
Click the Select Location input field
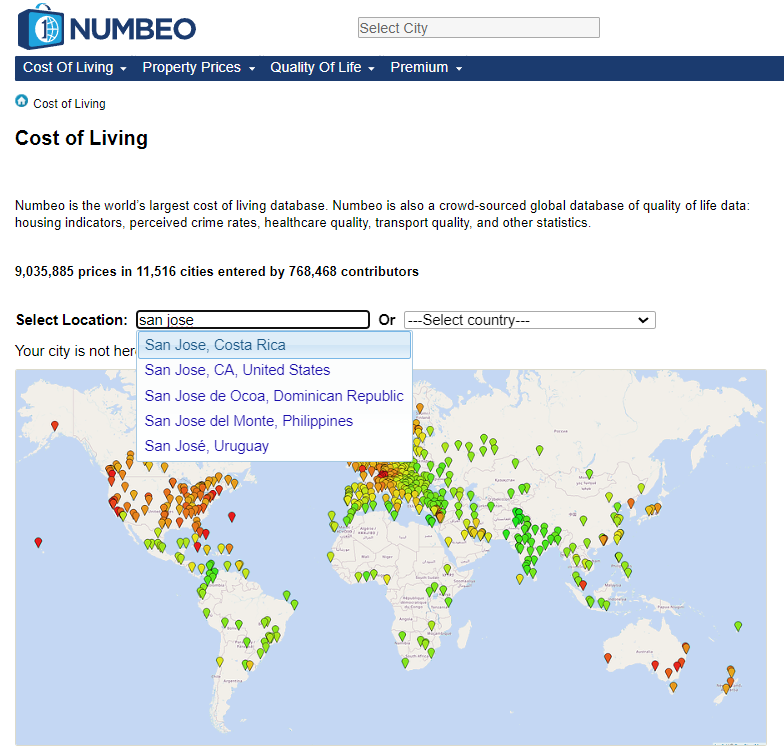click(x=252, y=320)
